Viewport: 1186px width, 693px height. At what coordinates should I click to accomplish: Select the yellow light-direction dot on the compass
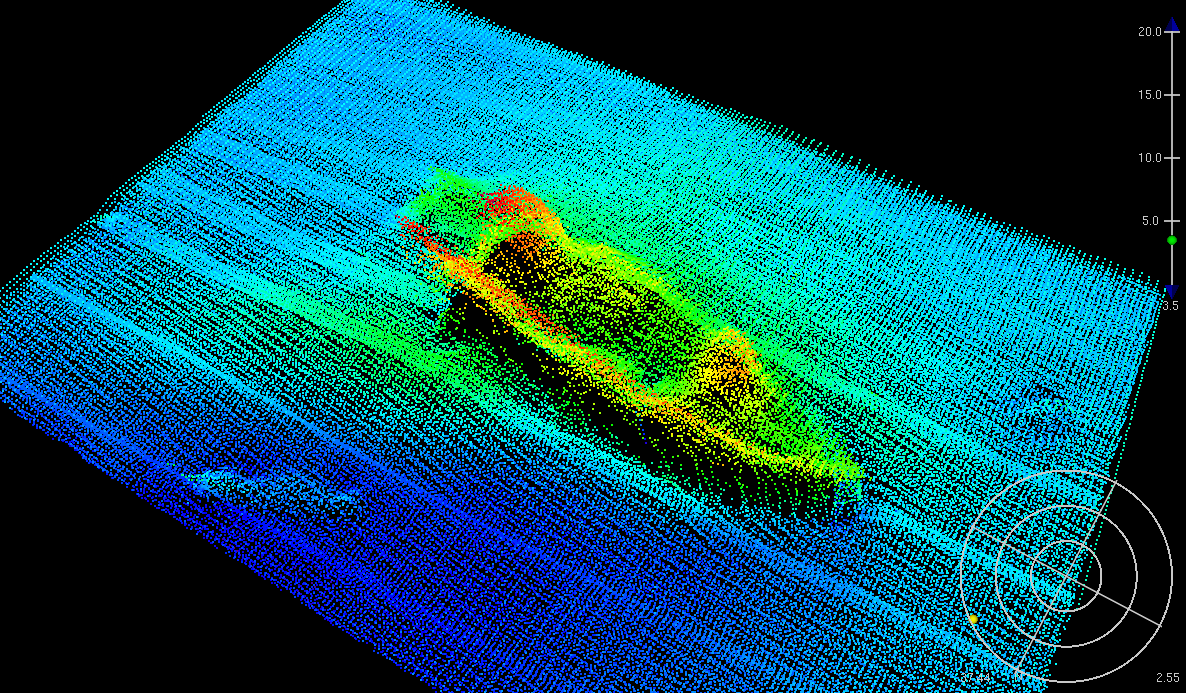pyautogui.click(x=973, y=620)
